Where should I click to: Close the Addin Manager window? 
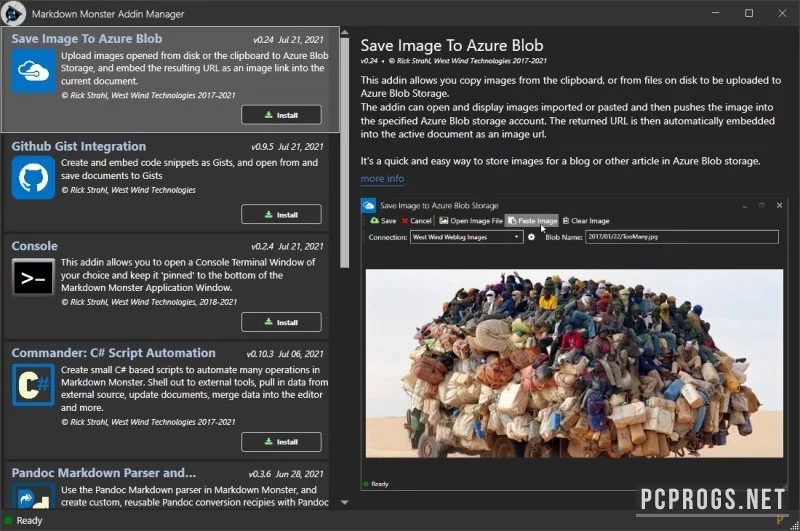782,13
